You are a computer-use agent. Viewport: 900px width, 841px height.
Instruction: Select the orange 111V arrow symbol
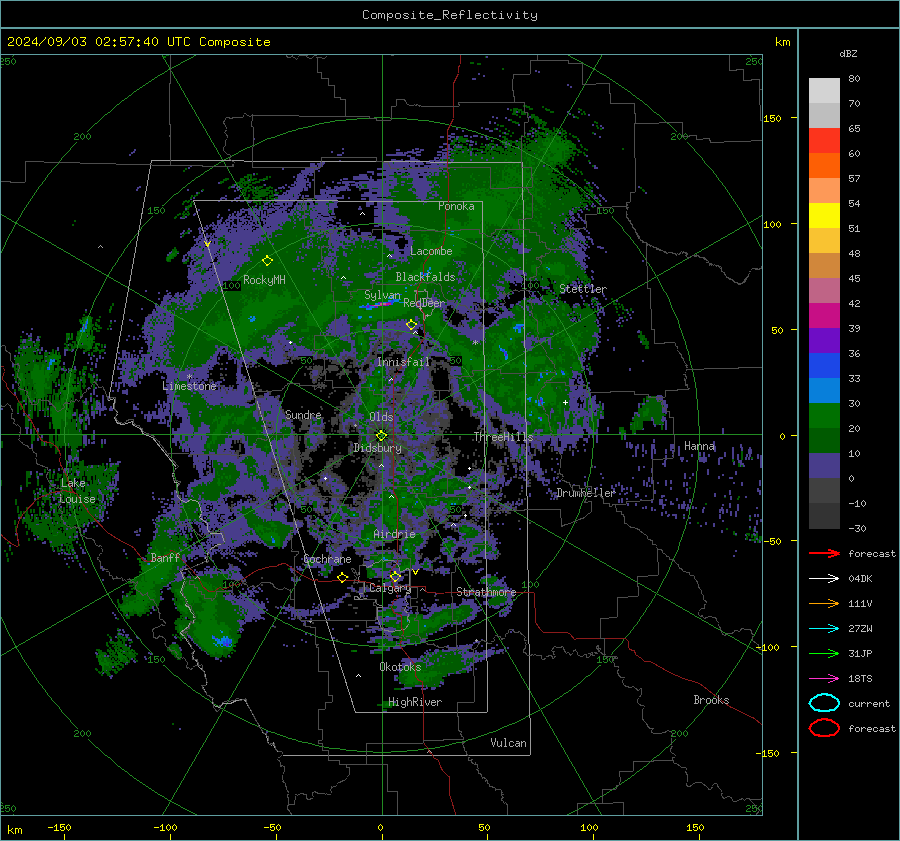point(824,603)
